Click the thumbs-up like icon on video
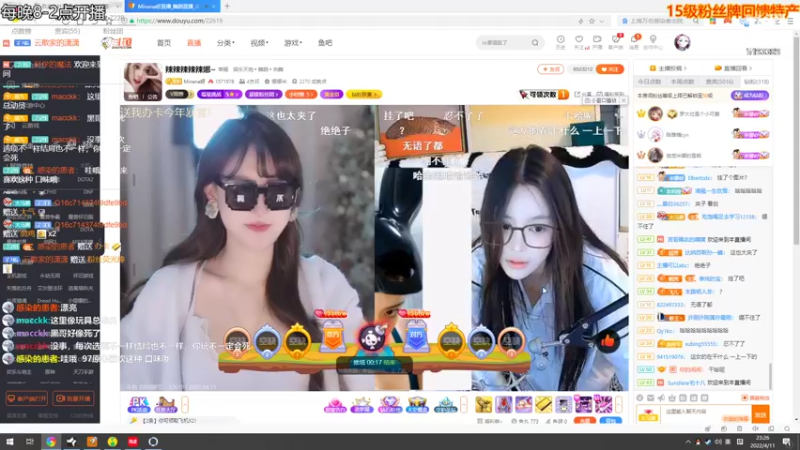This screenshot has height=450, width=800. (x=607, y=341)
